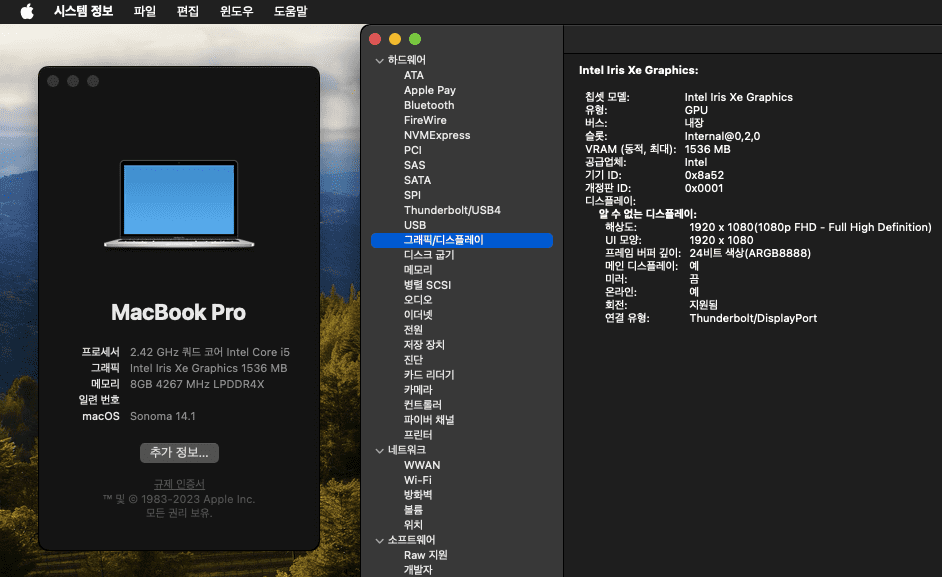Viewport: 942px width, 577px height.
Task: Select Bluetooth in the sidebar
Action: click(x=429, y=105)
